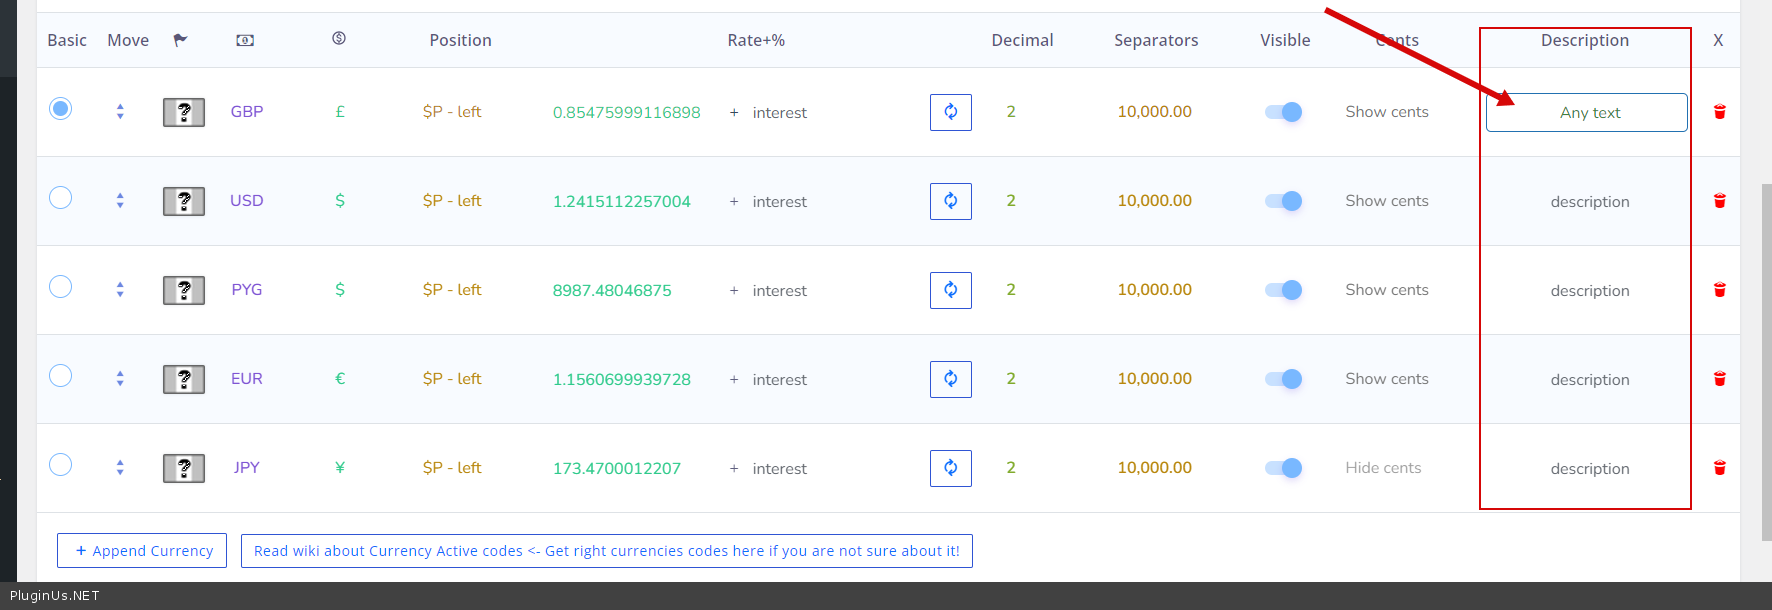The image size is (1772, 610).
Task: Click the move arrows handle for USD row
Action: [120, 201]
